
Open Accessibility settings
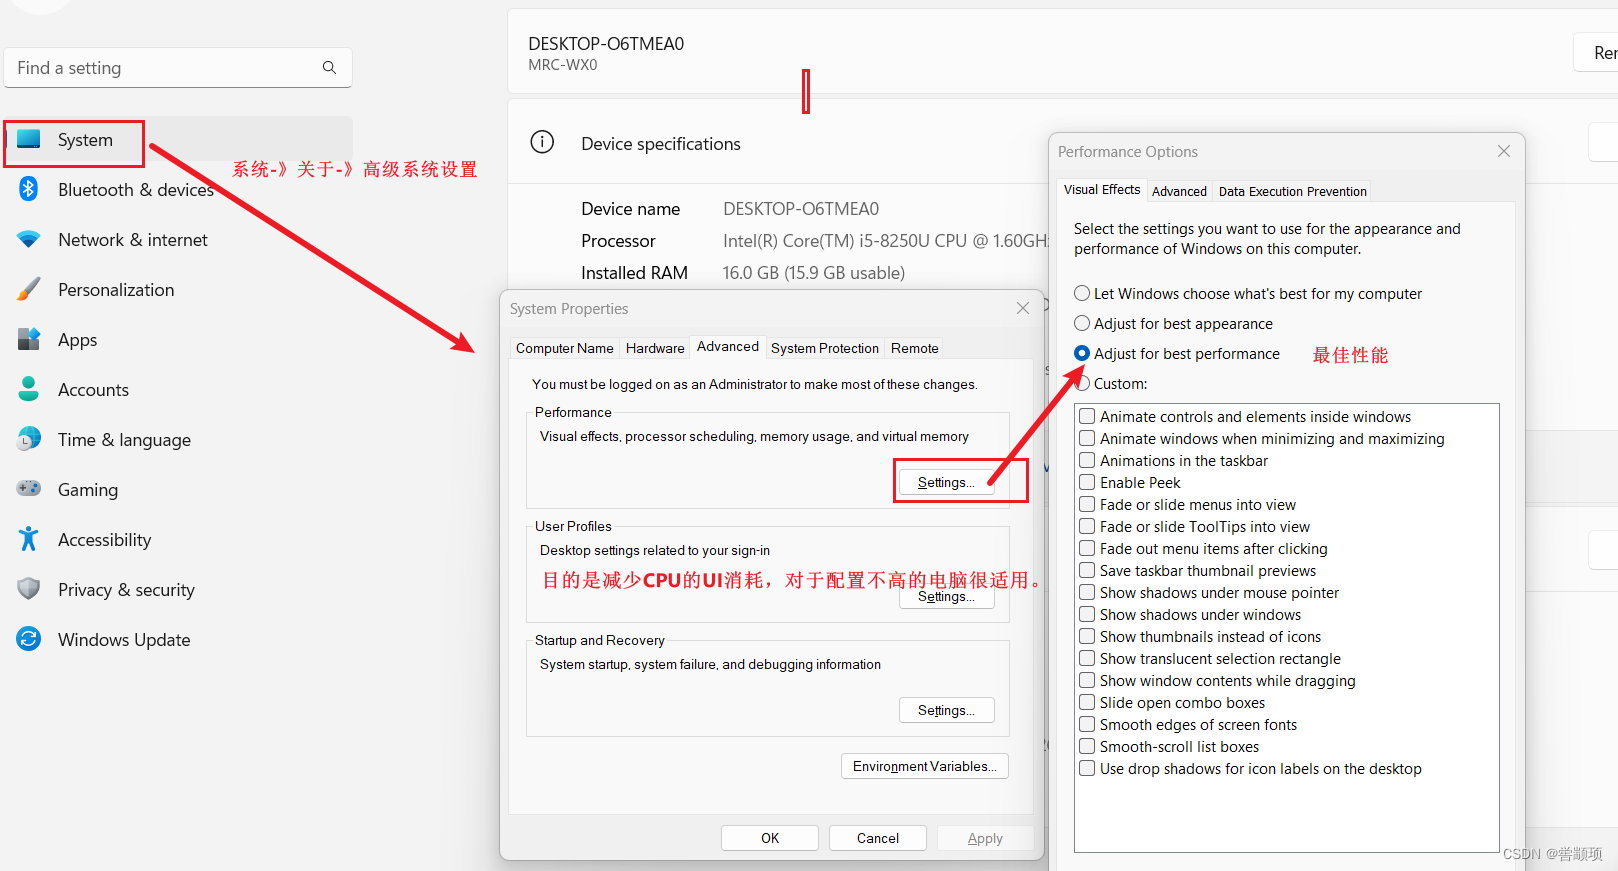178,539
